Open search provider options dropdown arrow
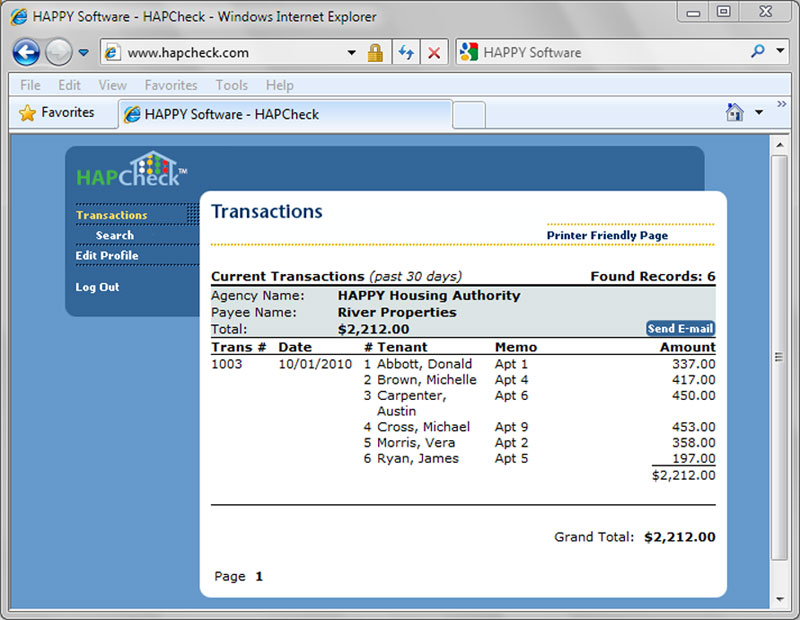The image size is (800, 620). [x=780, y=51]
